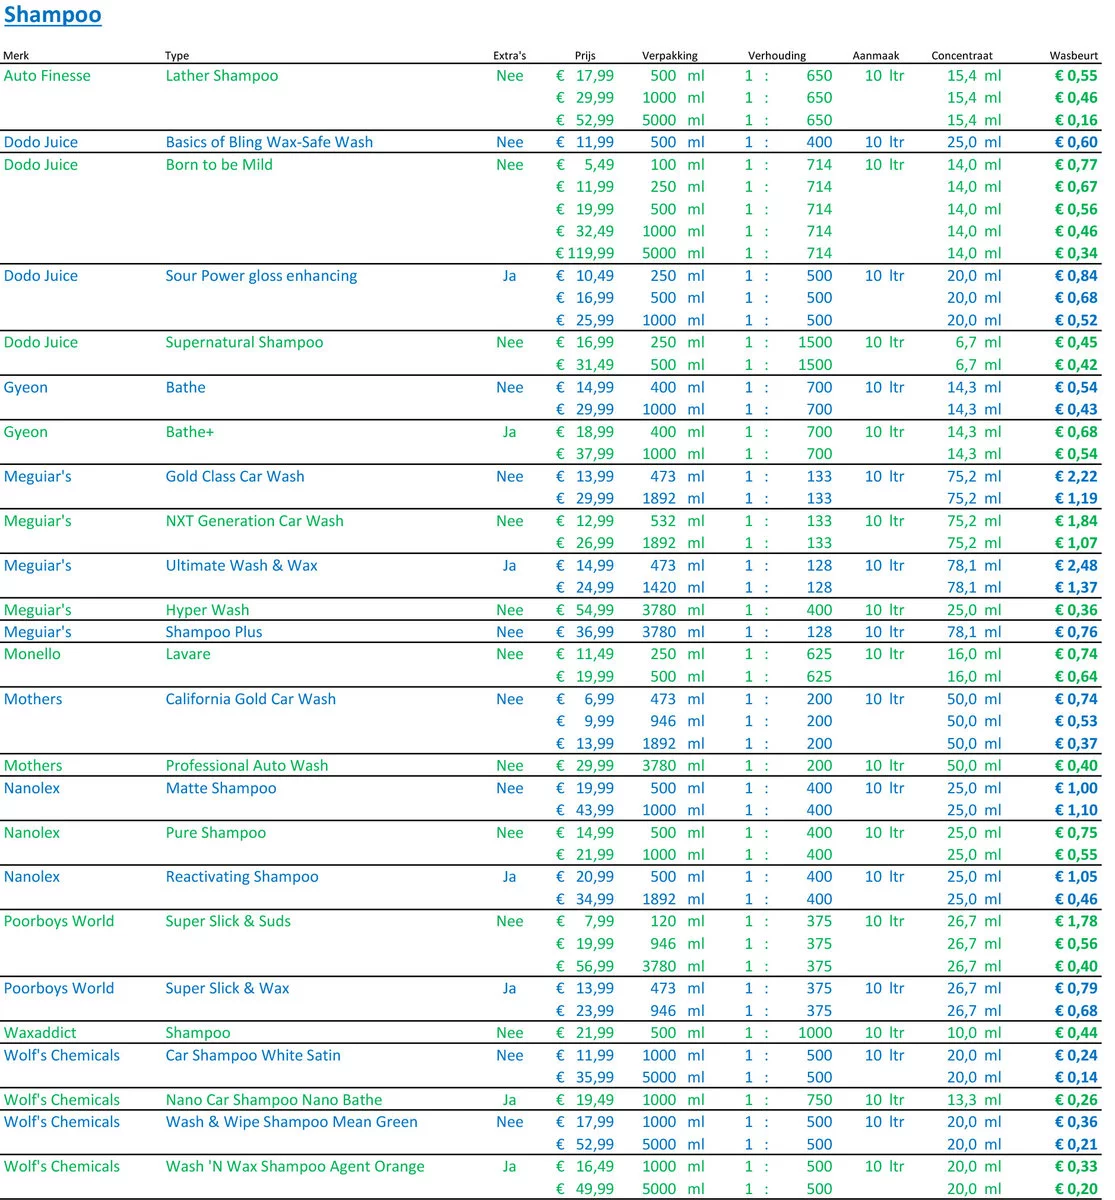Select the Verpakking column header

click(x=670, y=56)
